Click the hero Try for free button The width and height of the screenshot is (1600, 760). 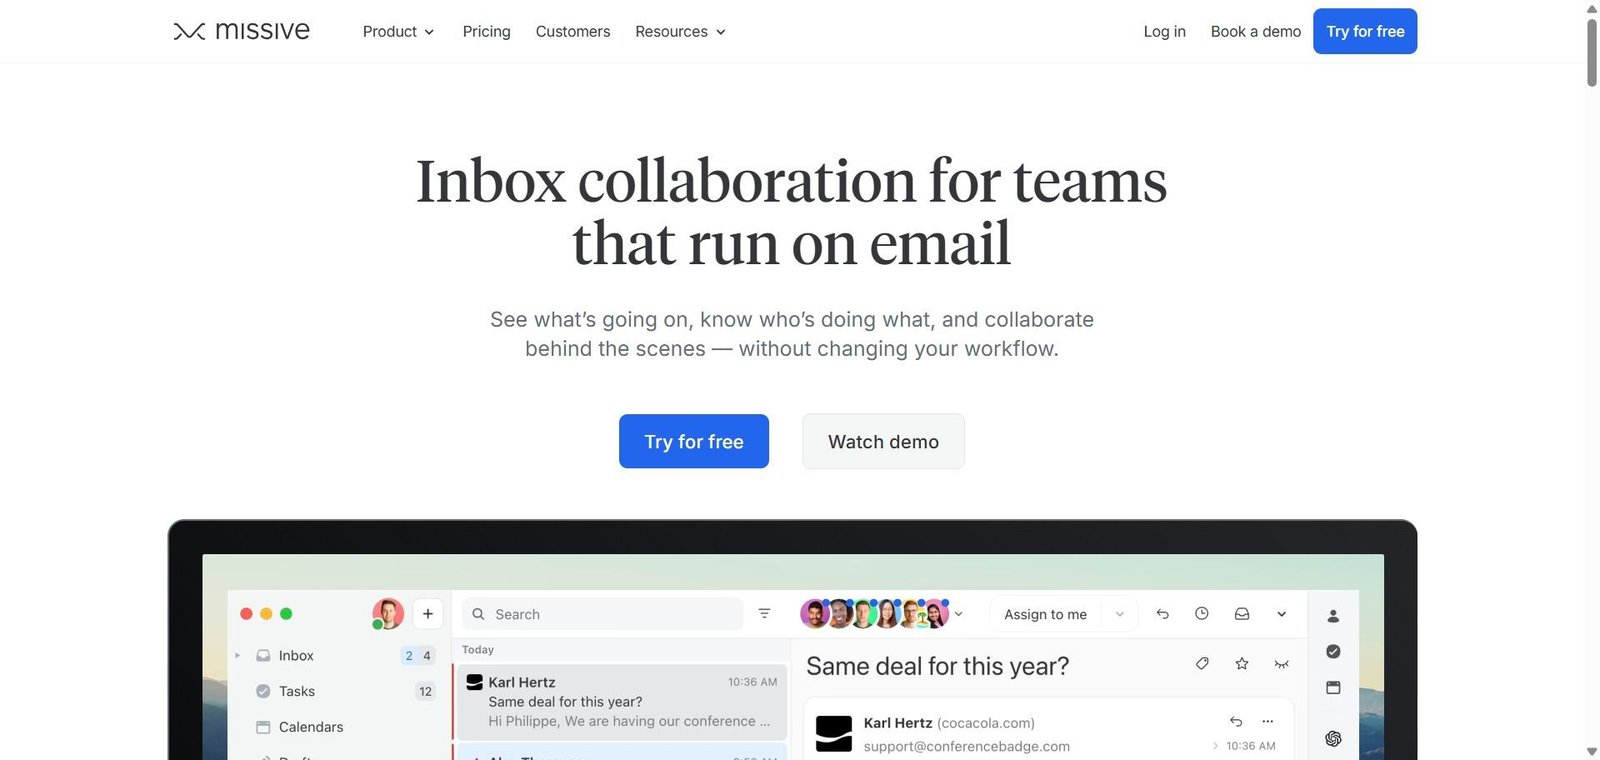[x=694, y=441]
